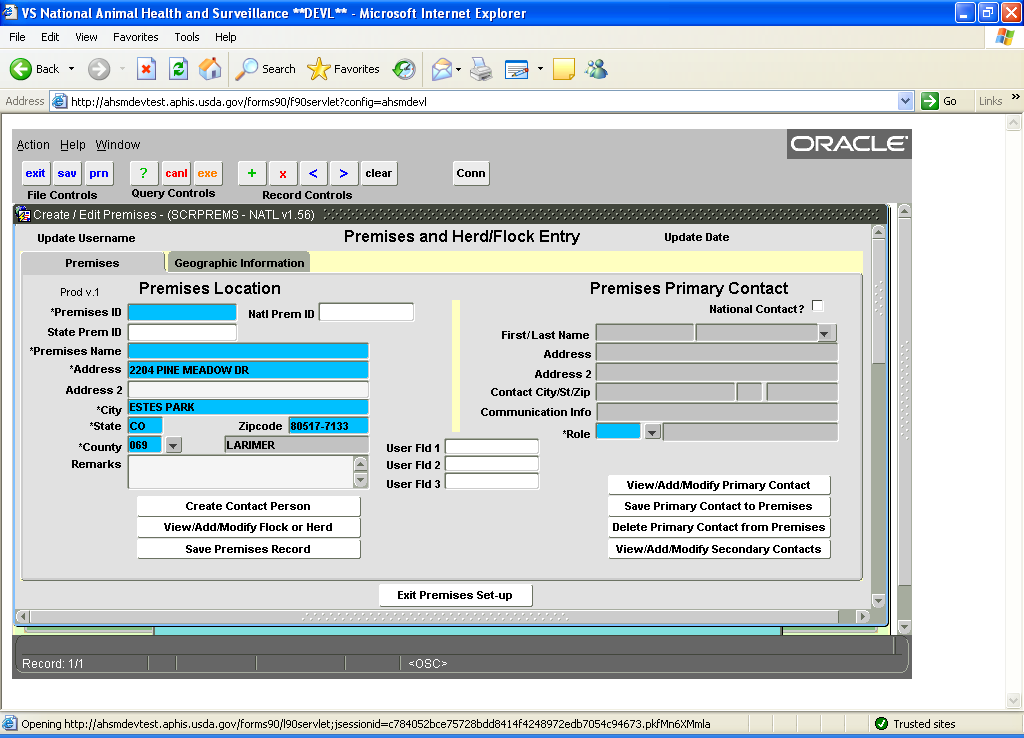1024x738 pixels.
Task: Refresh the page in Internet Explorer toolbar
Action: pyautogui.click(x=178, y=69)
